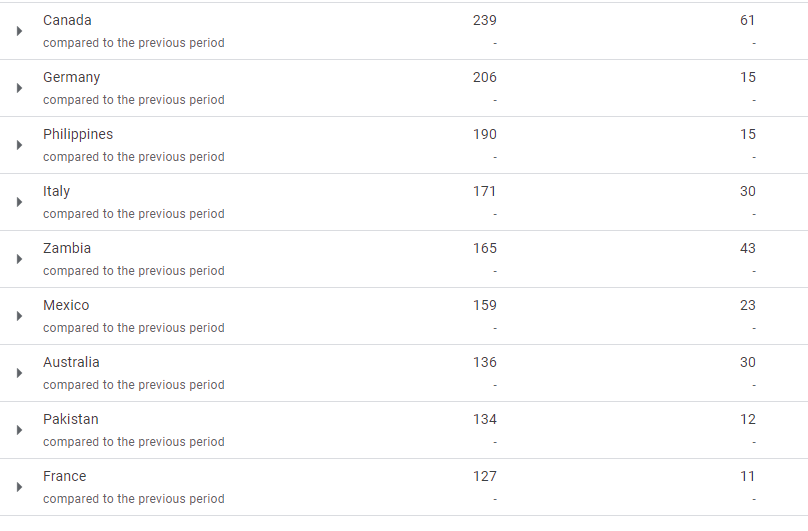Click the Philippines country name
This screenshot has width=808, height=531.
pyautogui.click(x=78, y=134)
